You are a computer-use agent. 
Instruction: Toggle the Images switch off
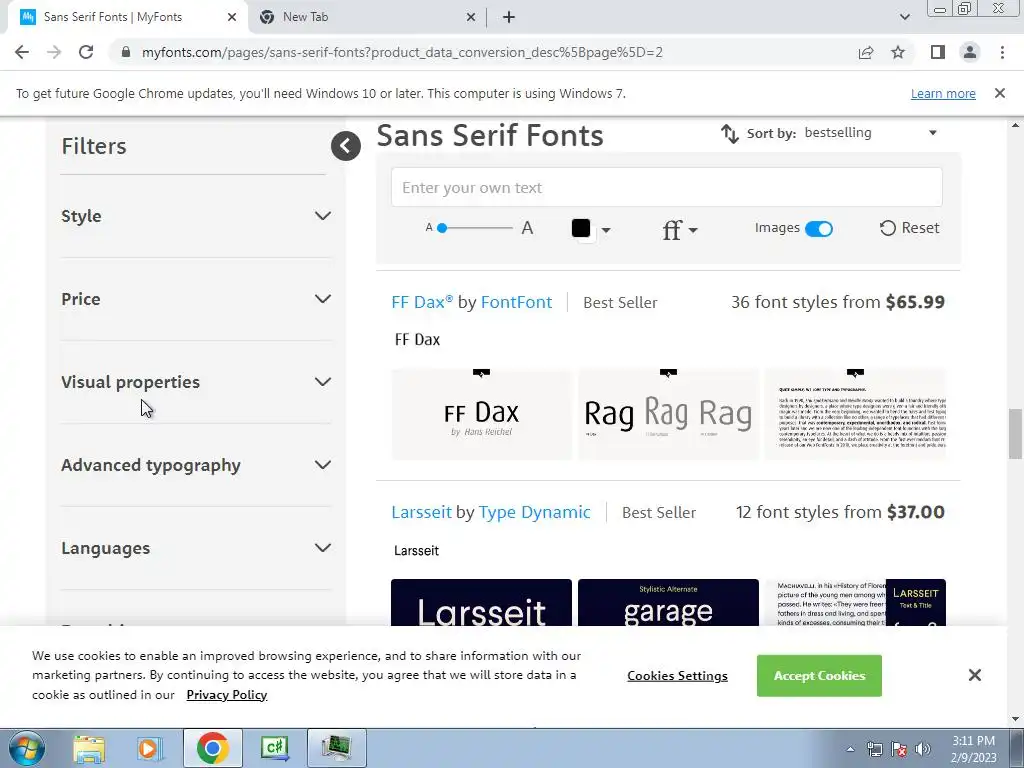point(818,229)
